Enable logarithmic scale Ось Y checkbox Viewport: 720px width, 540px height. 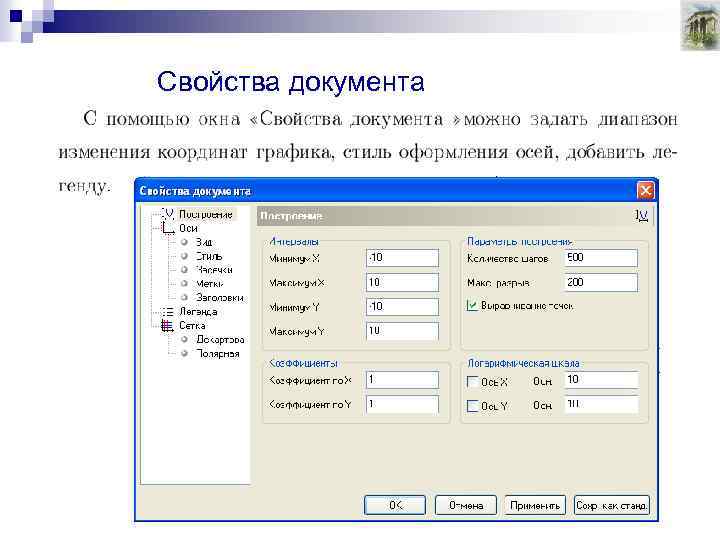click(x=472, y=406)
